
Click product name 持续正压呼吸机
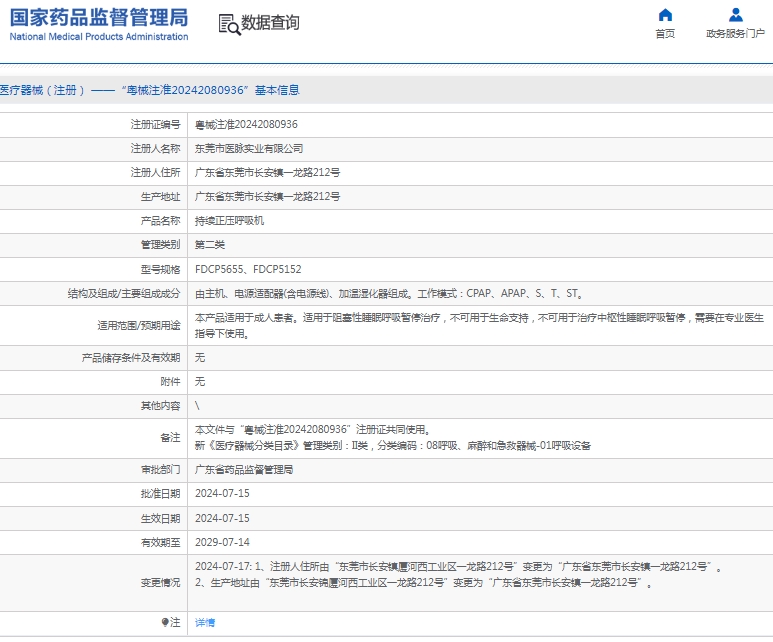pyautogui.click(x=229, y=220)
